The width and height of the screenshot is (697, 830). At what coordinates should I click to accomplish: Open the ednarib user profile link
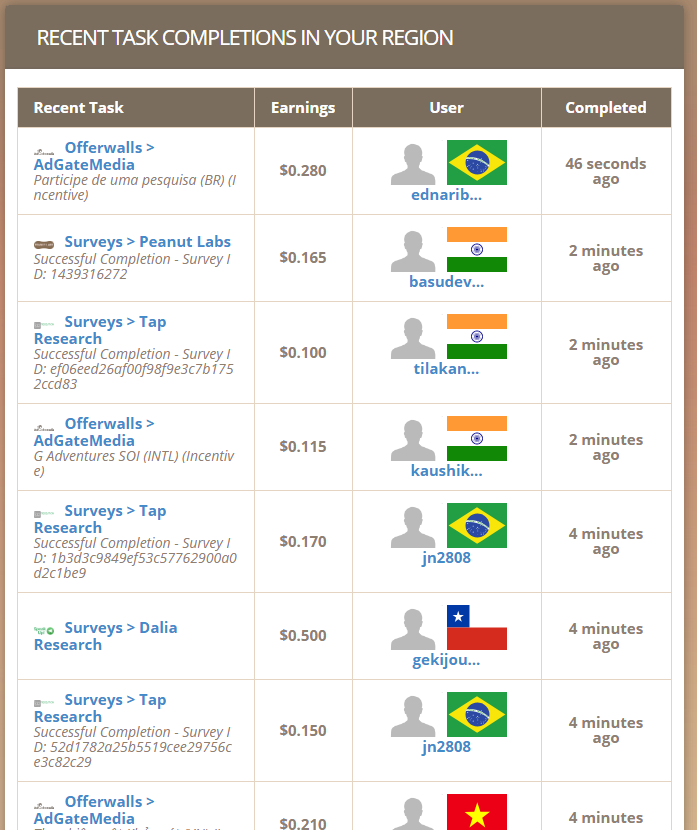pos(447,194)
